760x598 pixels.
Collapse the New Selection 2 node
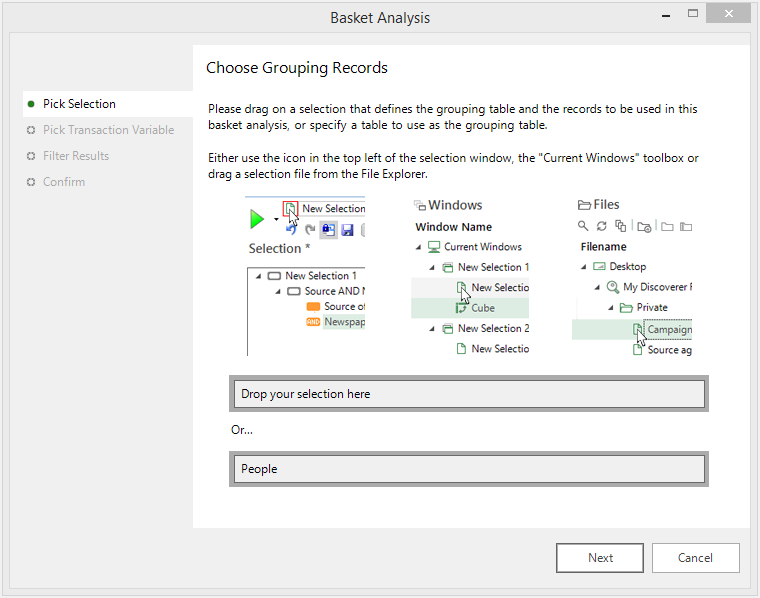[x=432, y=329]
